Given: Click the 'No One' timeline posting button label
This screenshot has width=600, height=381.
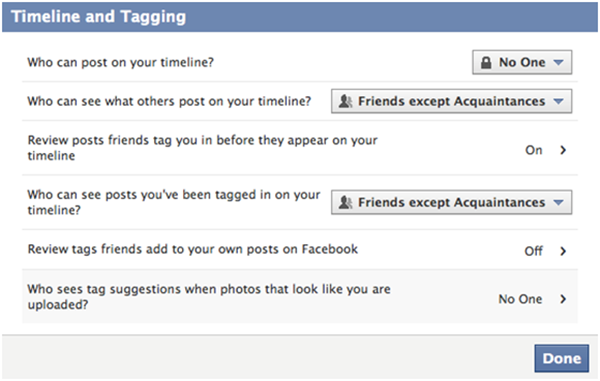Looking at the screenshot, I should coord(522,62).
